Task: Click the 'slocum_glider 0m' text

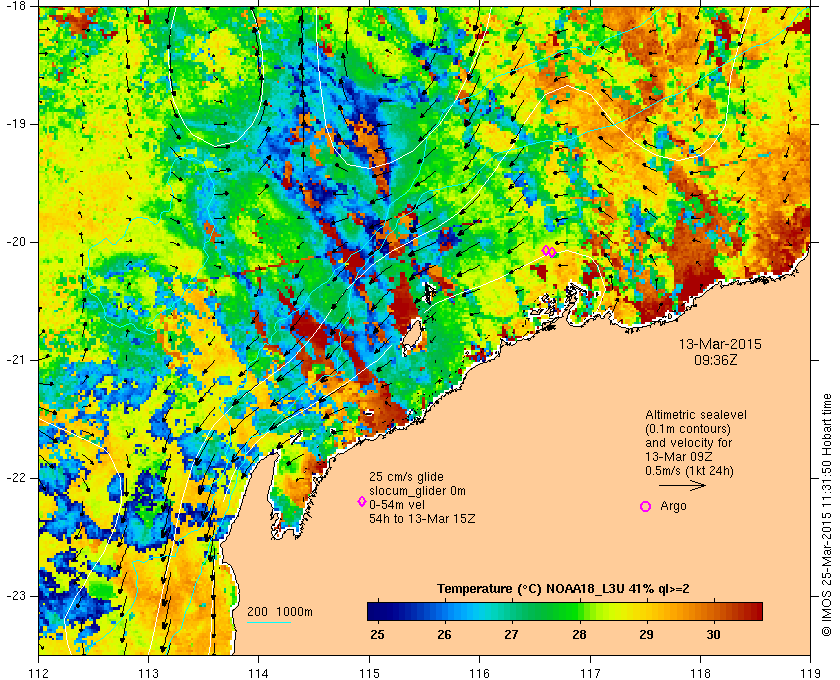Action: (417, 491)
